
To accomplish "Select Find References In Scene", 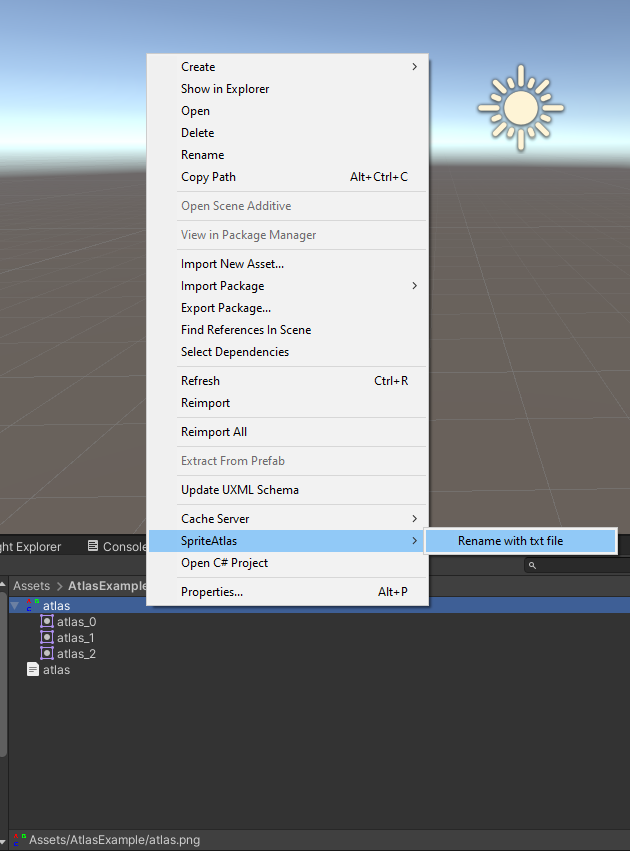I will [x=288, y=330].
